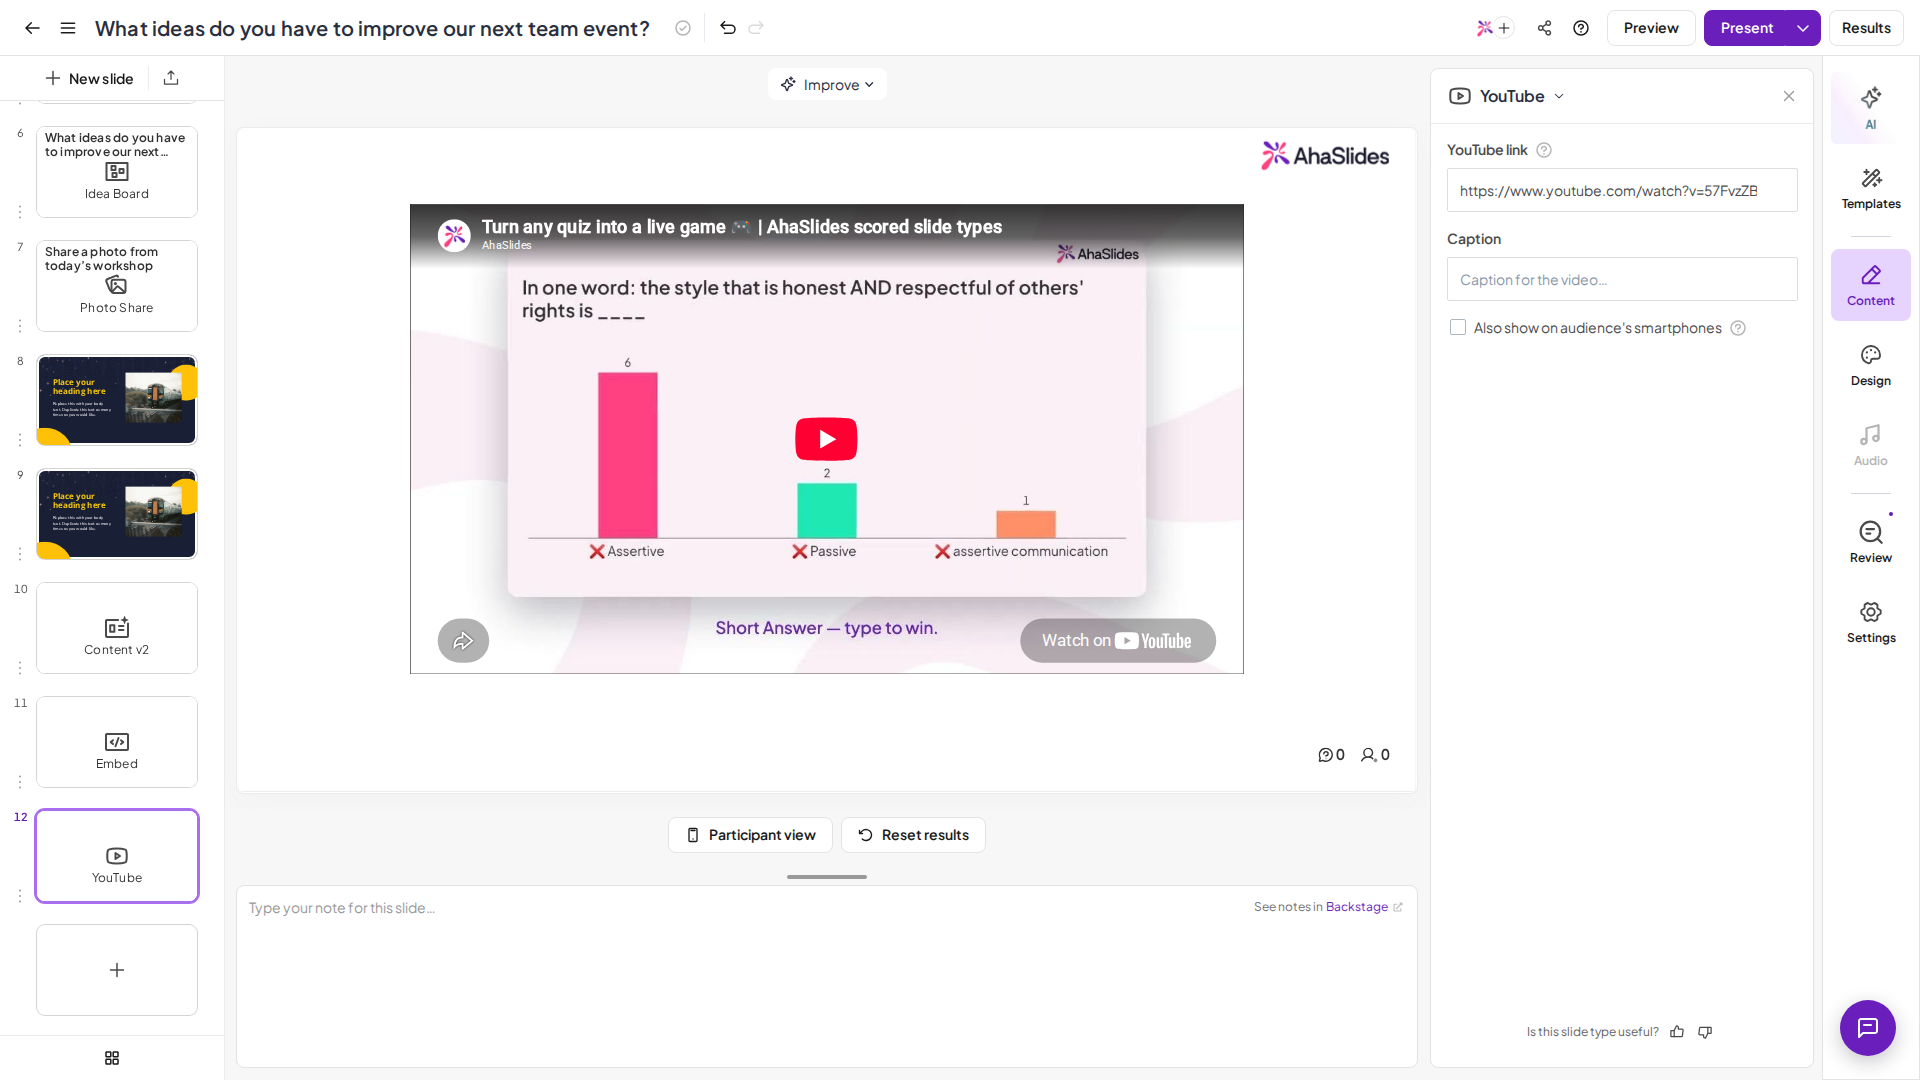Click thumbs up for slide type feedback
The height and width of the screenshot is (1080, 1920).
coord(1677,1032)
